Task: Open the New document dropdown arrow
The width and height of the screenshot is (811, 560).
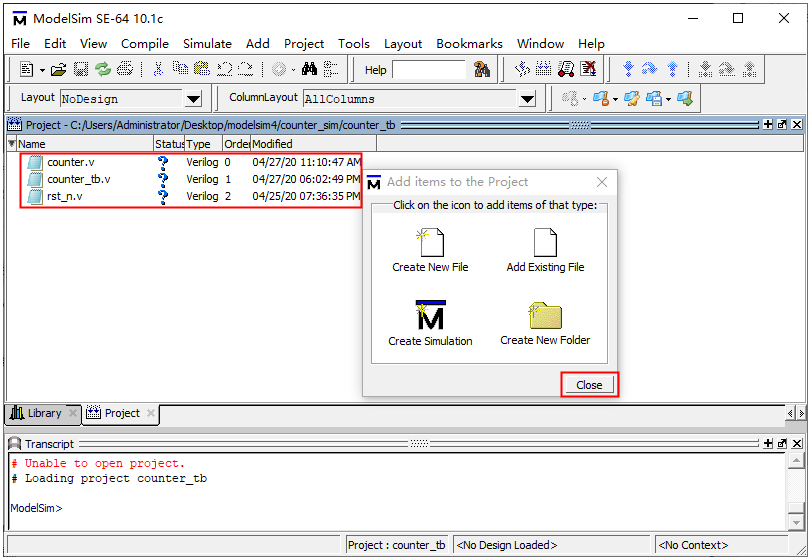Action: point(41,70)
